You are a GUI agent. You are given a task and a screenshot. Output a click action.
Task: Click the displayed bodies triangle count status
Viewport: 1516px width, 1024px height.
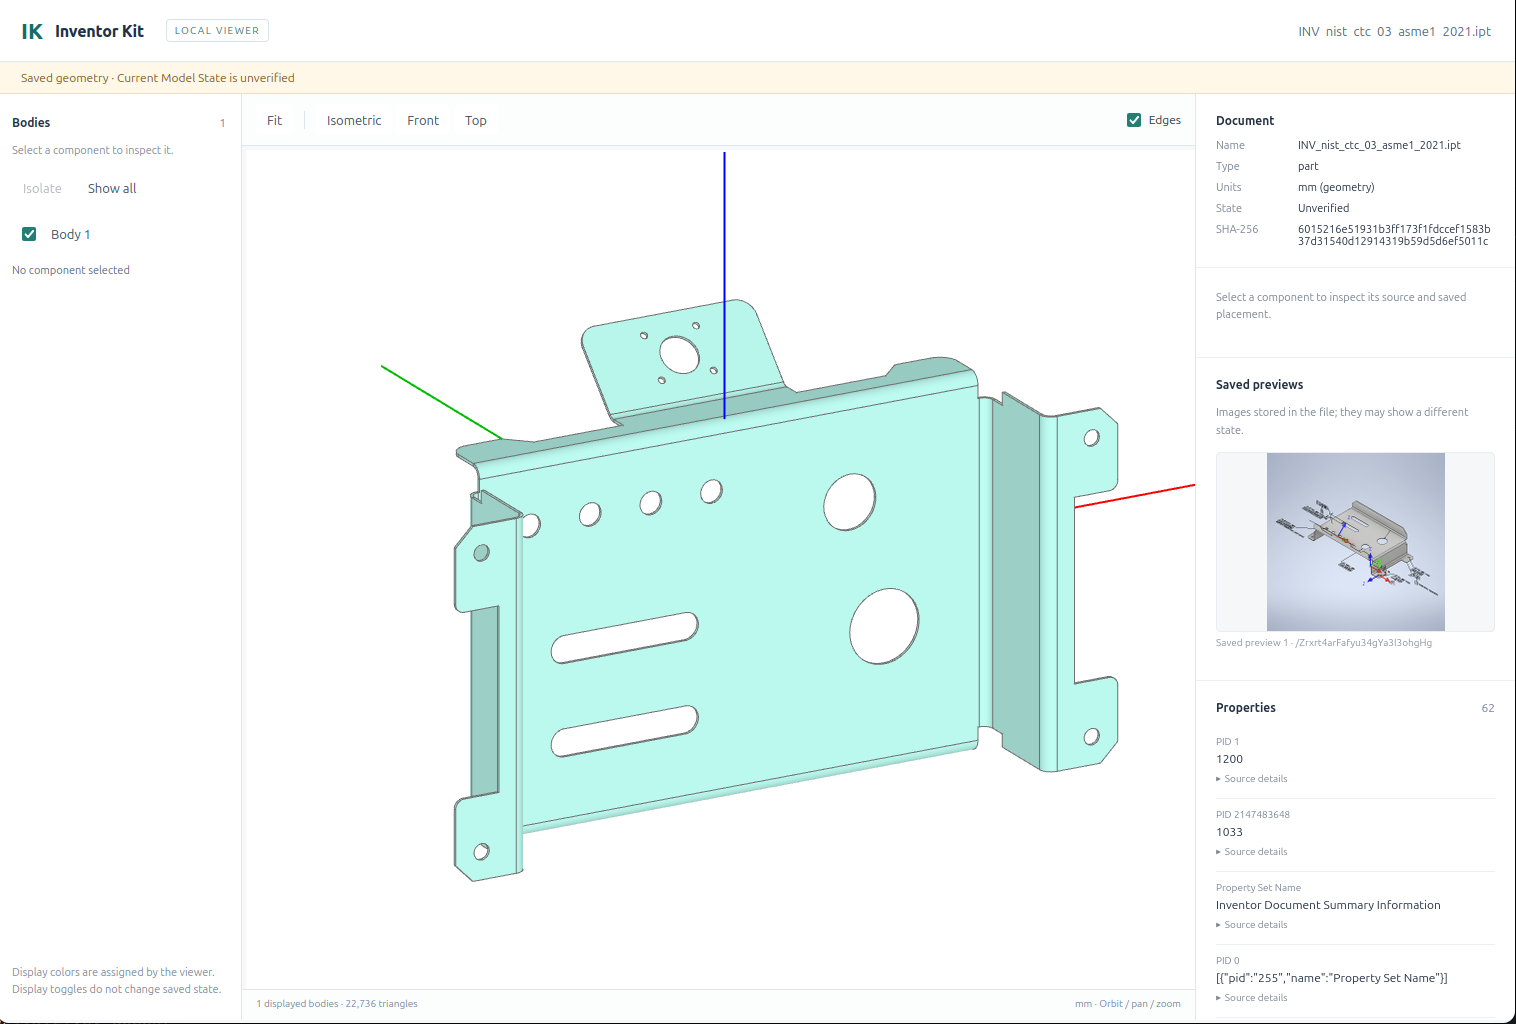pyautogui.click(x=337, y=1004)
